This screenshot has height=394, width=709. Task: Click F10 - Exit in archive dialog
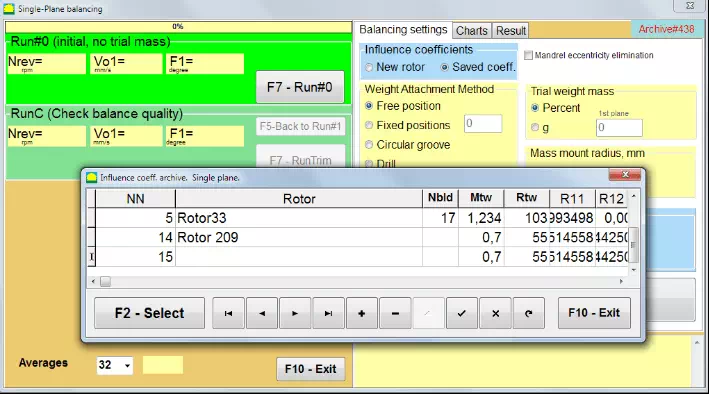594,313
